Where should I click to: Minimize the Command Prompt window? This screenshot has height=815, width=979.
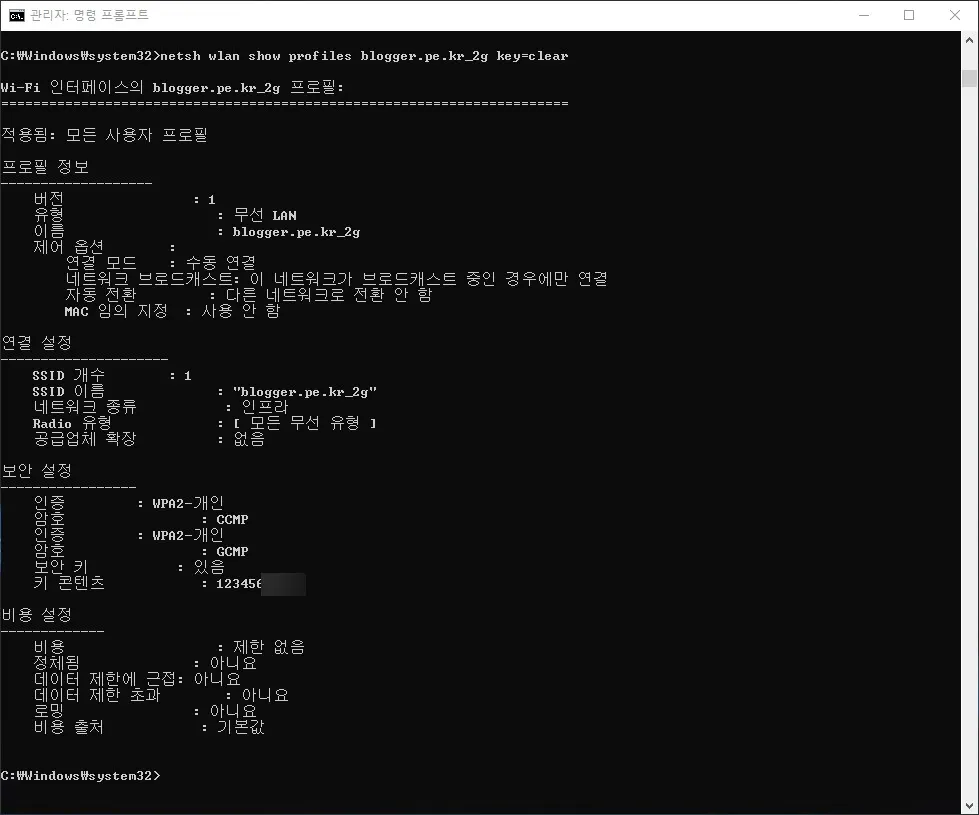coord(863,15)
